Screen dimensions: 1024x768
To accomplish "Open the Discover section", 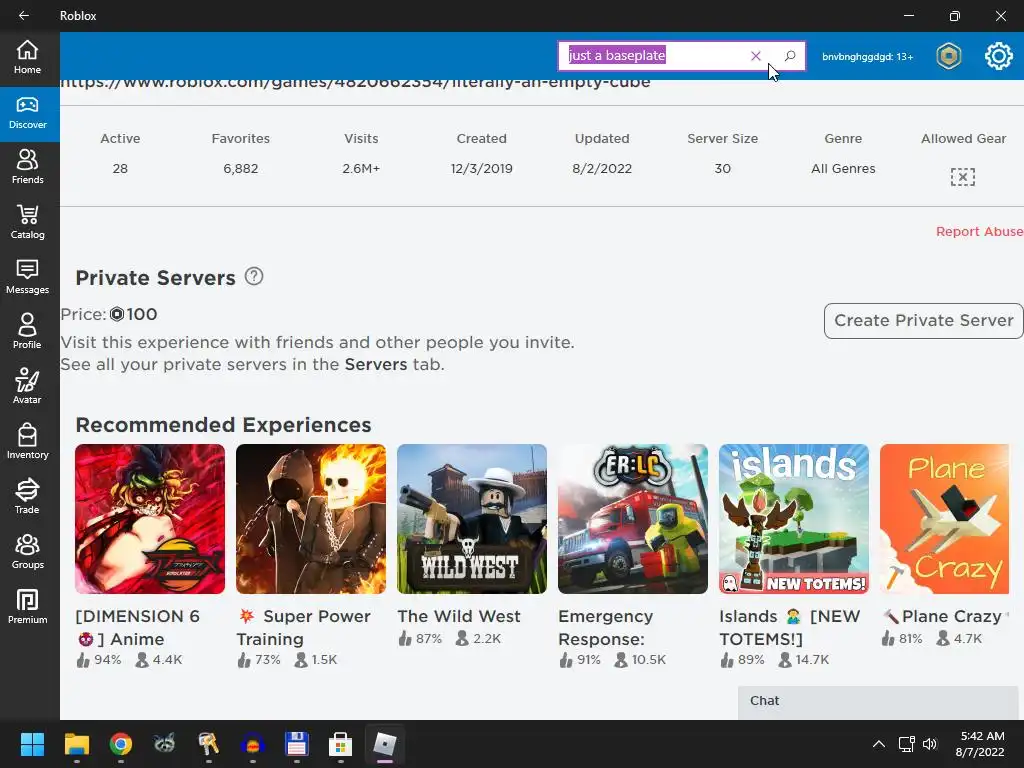I will click(27, 114).
